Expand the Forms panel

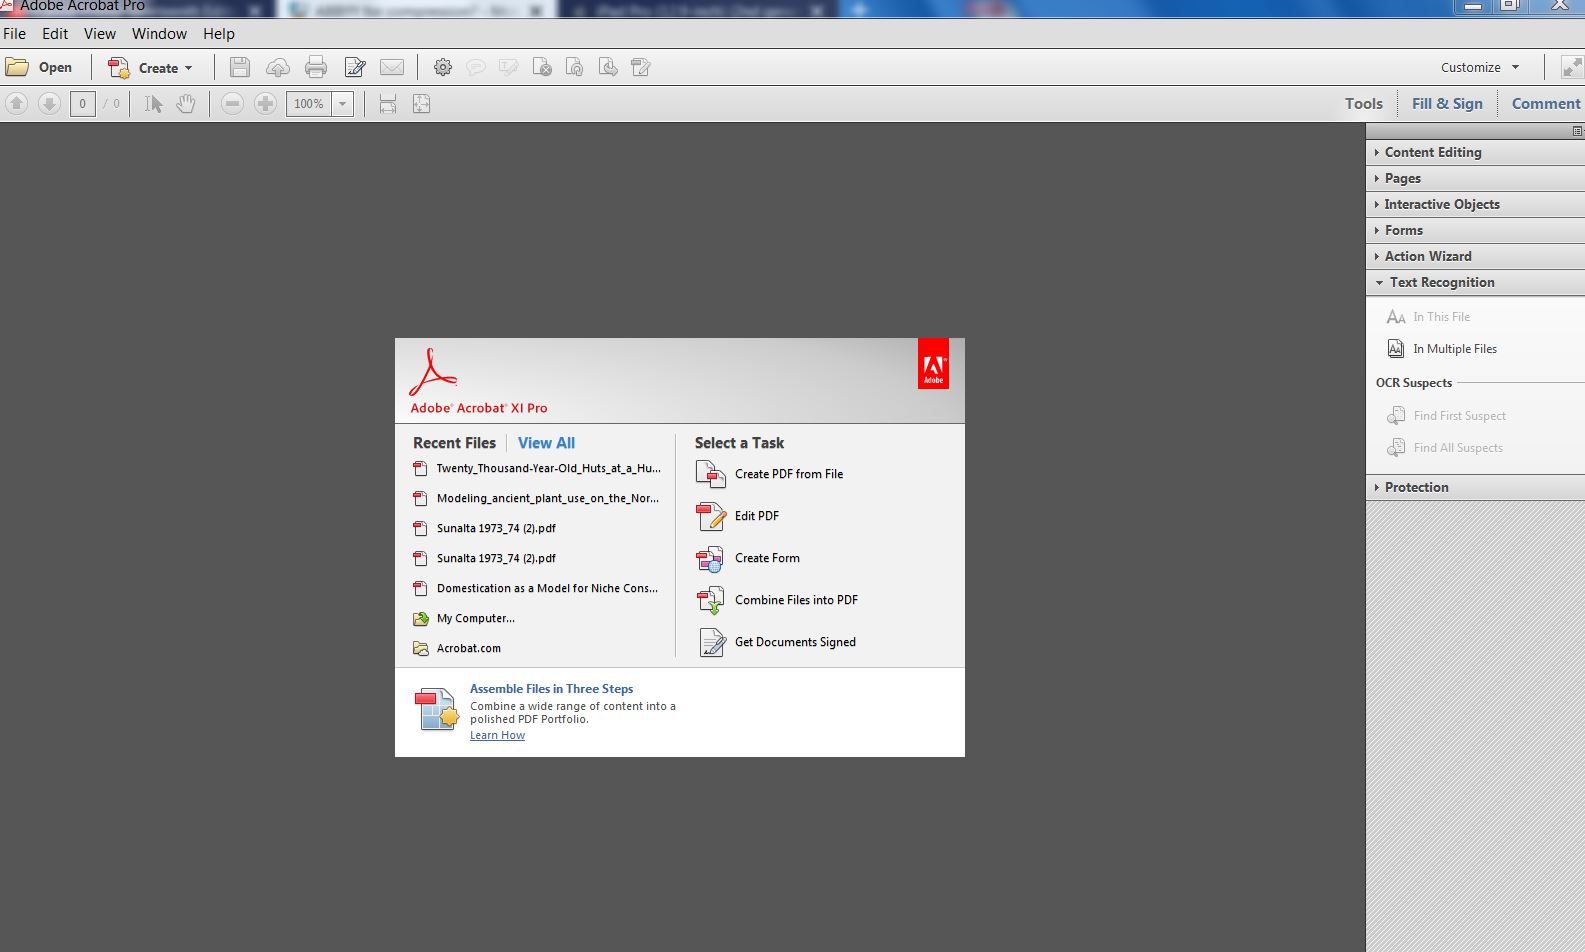1475,230
